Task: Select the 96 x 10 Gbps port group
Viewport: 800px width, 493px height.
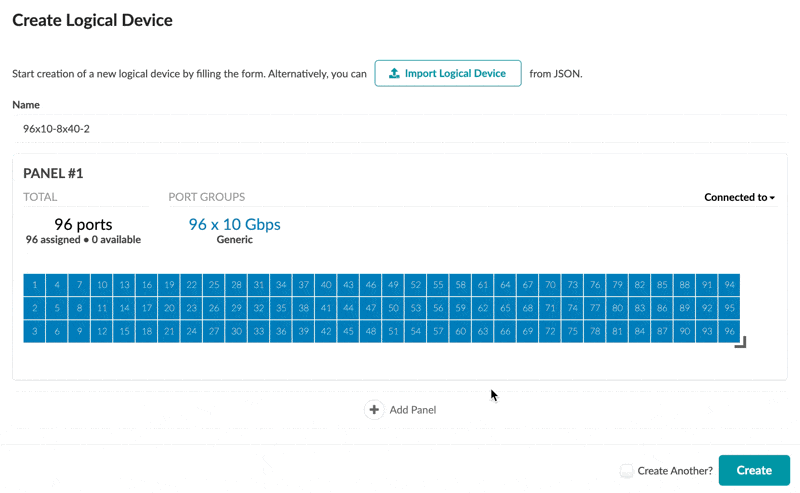Action: coord(234,225)
